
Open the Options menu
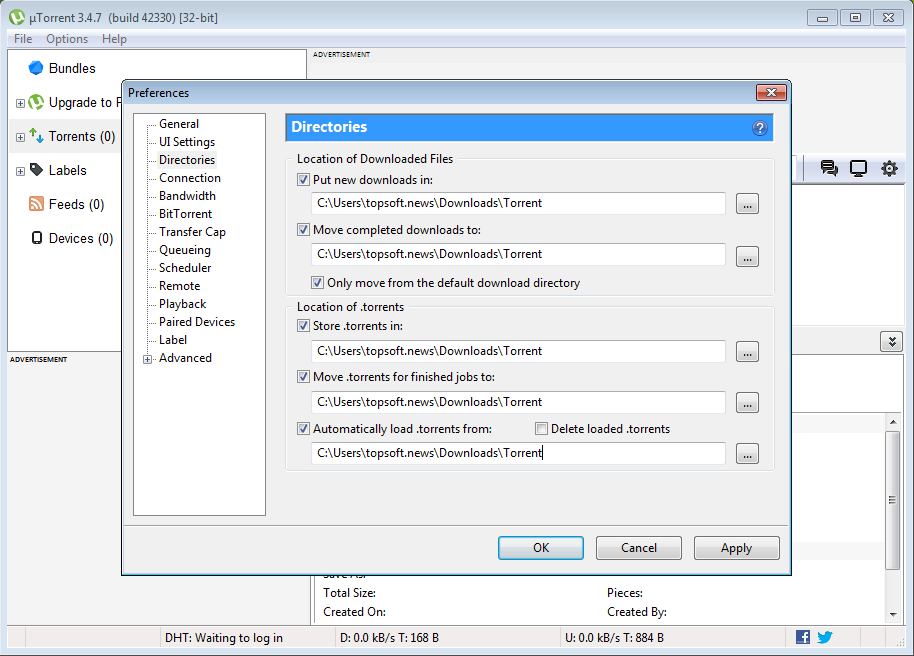[67, 38]
